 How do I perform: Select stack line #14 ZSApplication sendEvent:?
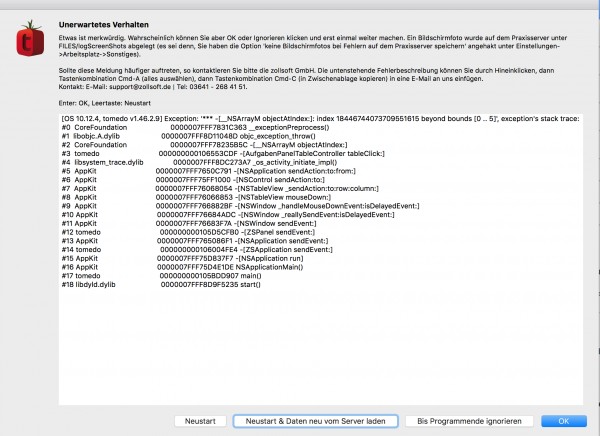(x=197, y=250)
